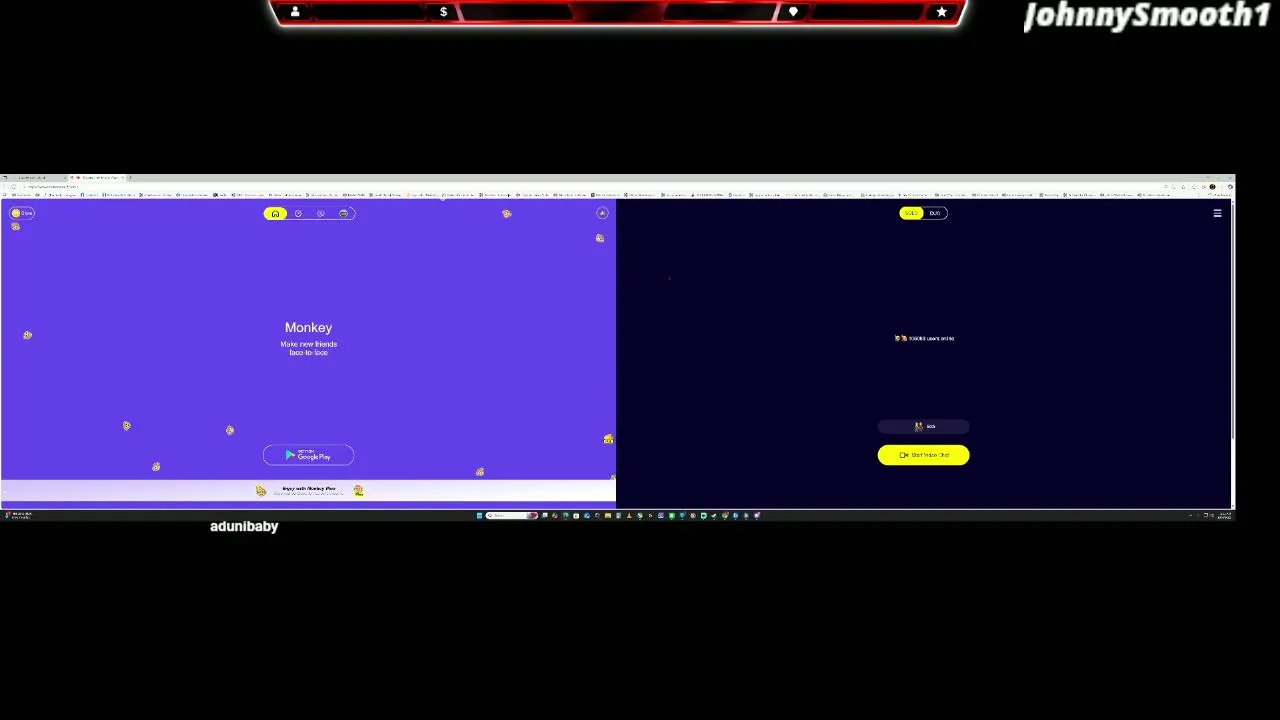
Task: Click the dollar sign icon in the overlay bar
Action: [x=443, y=12]
